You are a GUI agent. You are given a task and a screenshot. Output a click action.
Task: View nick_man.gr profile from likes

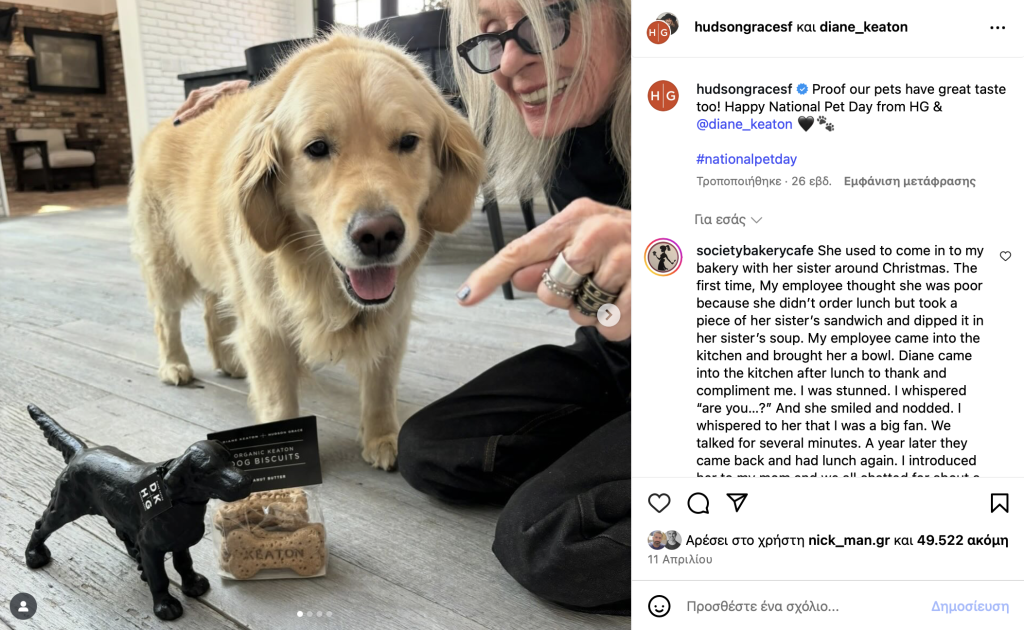[x=849, y=540]
